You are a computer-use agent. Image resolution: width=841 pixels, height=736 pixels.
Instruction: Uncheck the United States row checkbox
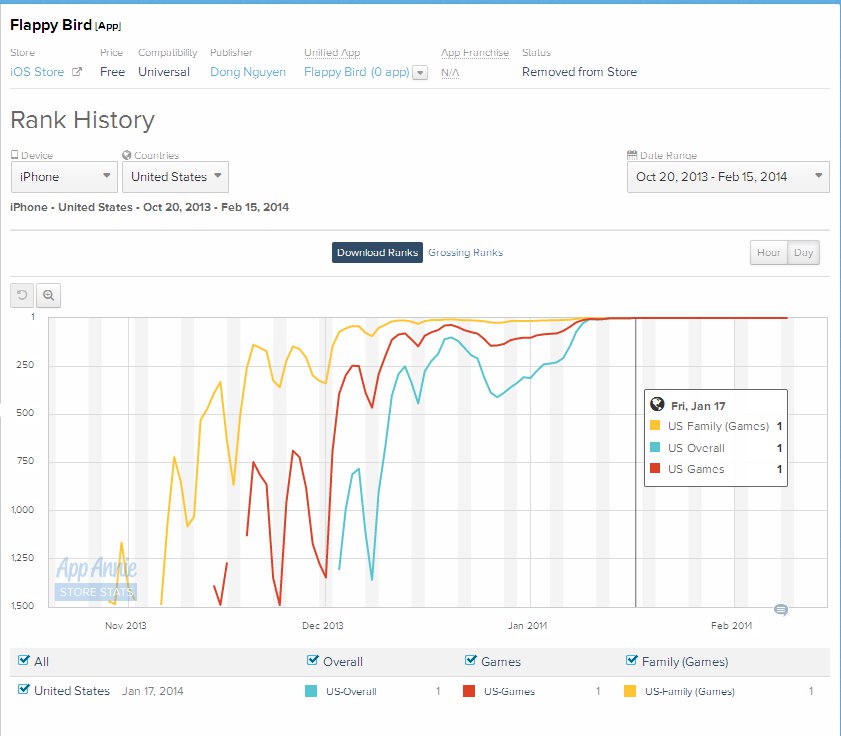(24, 689)
